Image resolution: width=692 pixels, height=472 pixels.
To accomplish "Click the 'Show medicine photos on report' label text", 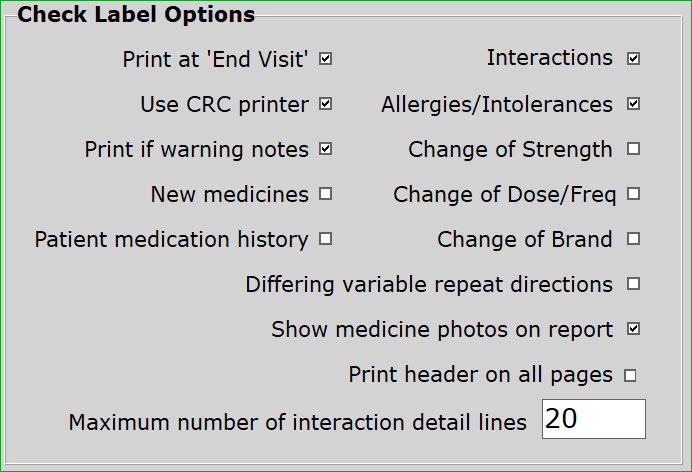I will tap(442, 329).
